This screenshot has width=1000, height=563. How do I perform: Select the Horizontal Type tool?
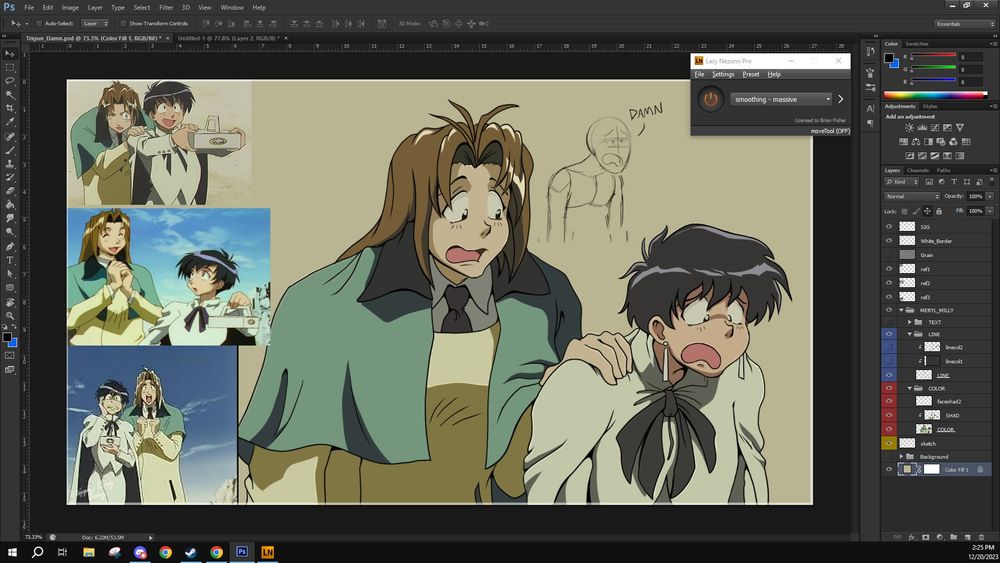click(10, 260)
